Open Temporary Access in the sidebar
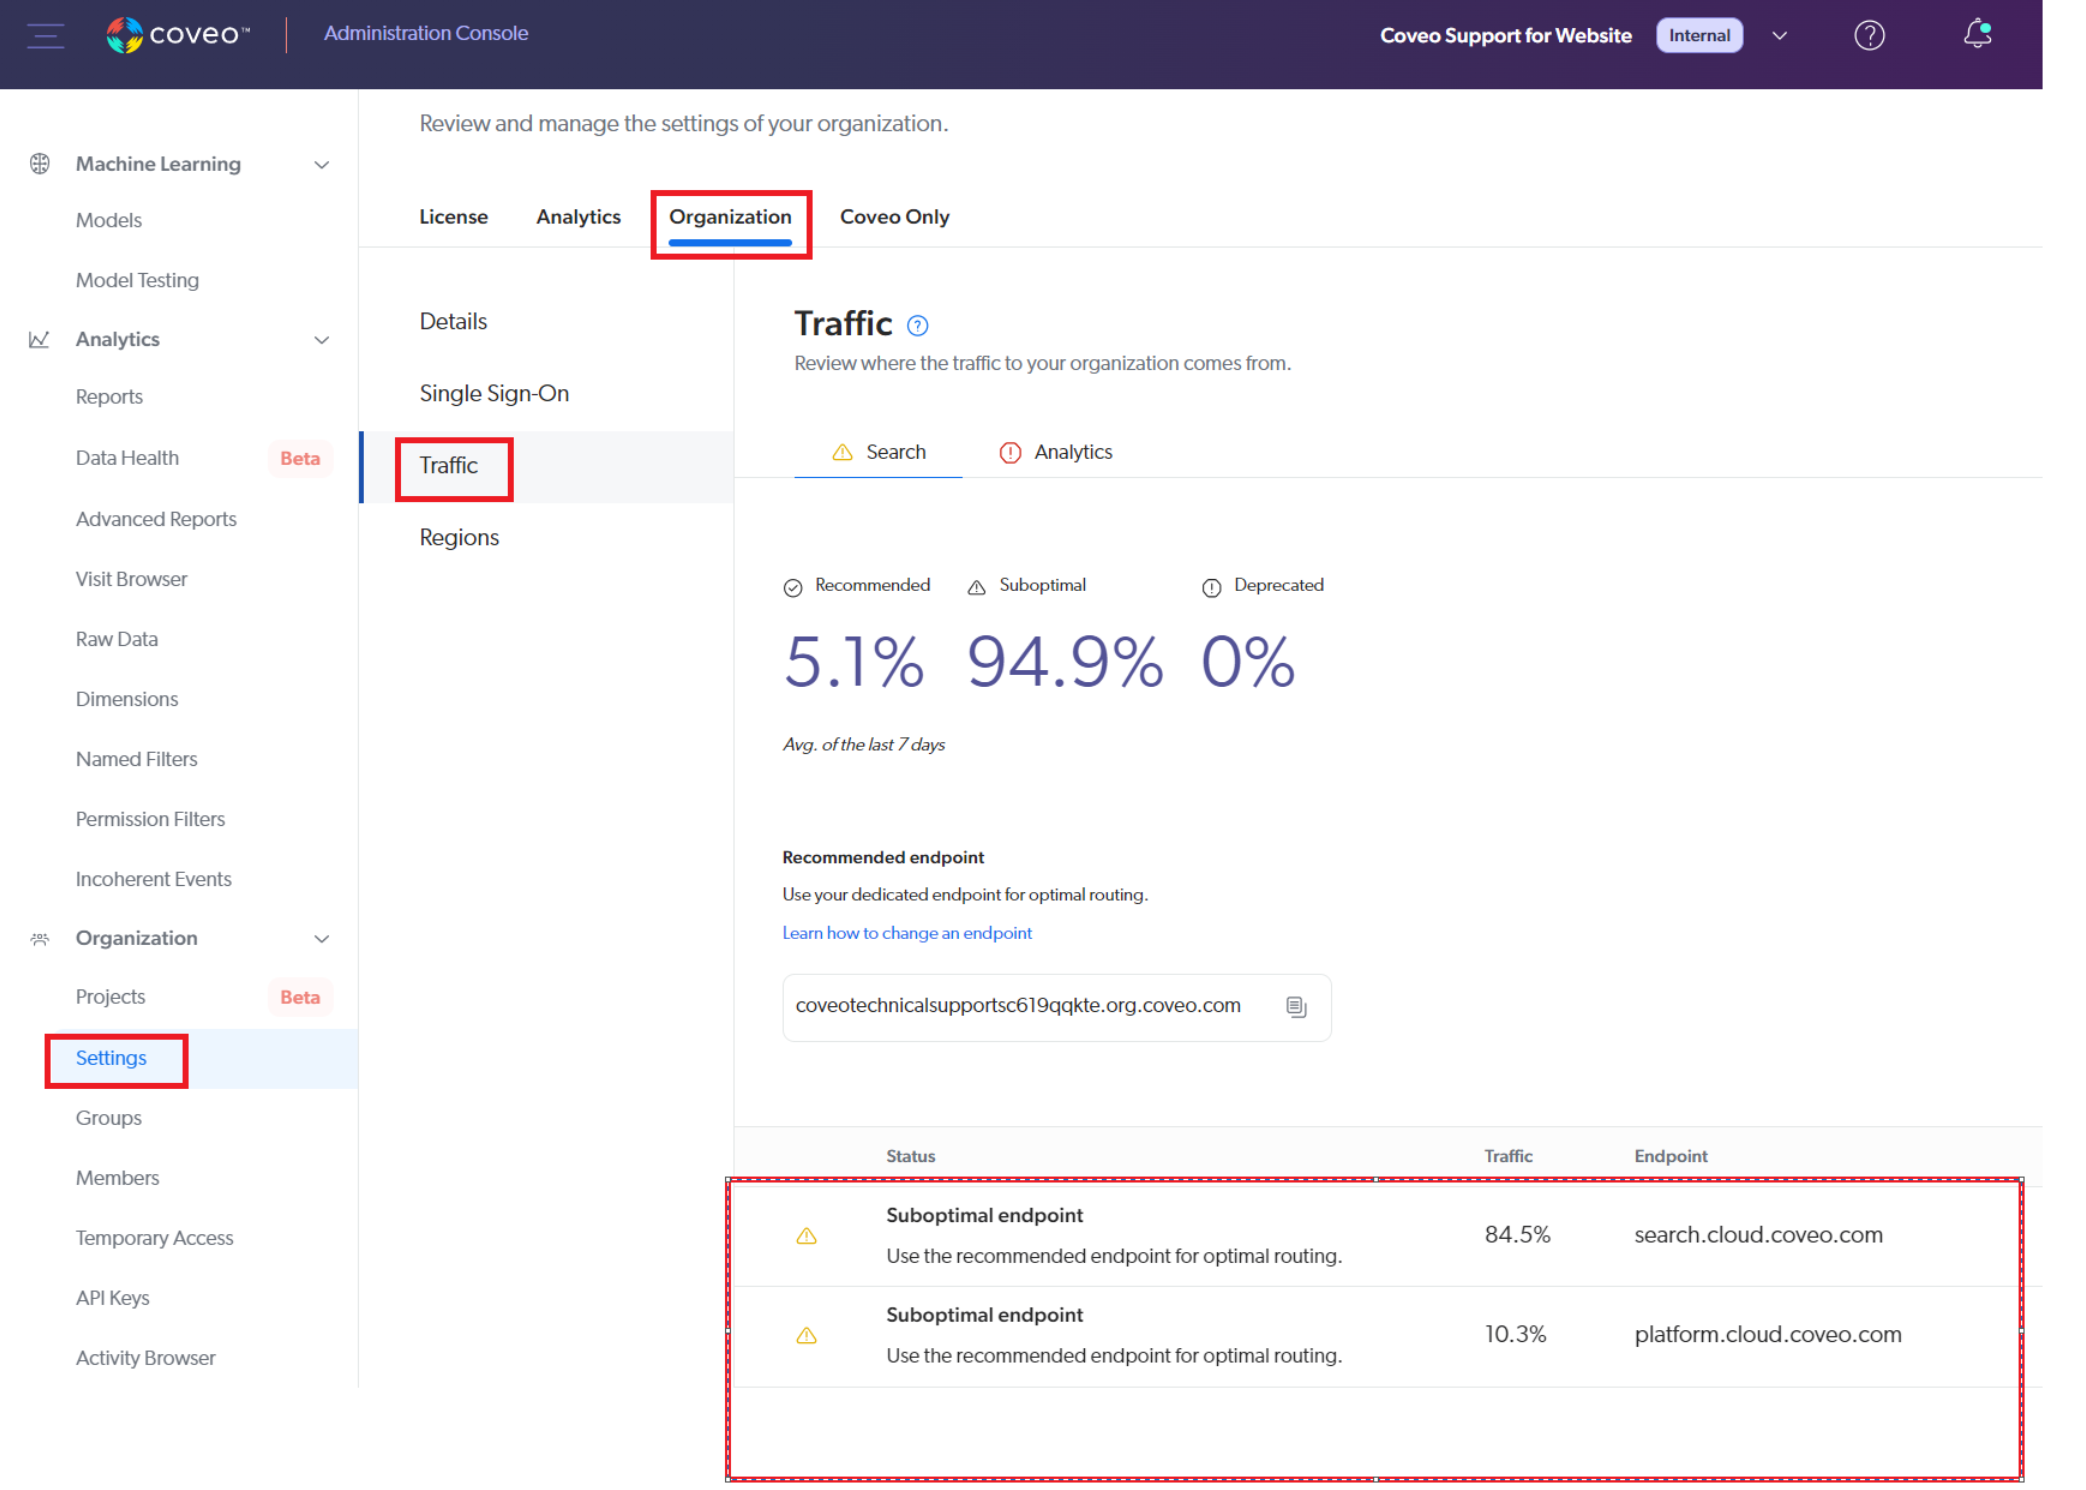Screen dimensions: 2086x1490 [154, 1237]
